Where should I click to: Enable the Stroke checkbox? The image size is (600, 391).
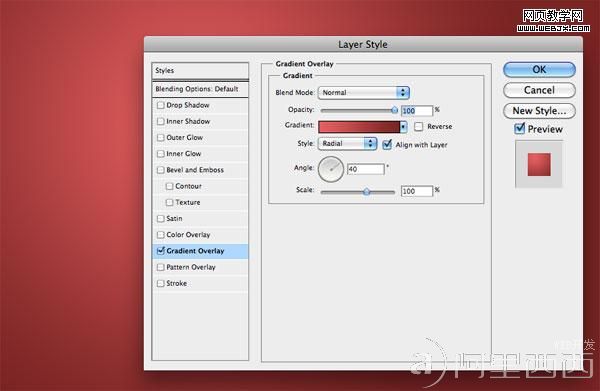point(161,283)
